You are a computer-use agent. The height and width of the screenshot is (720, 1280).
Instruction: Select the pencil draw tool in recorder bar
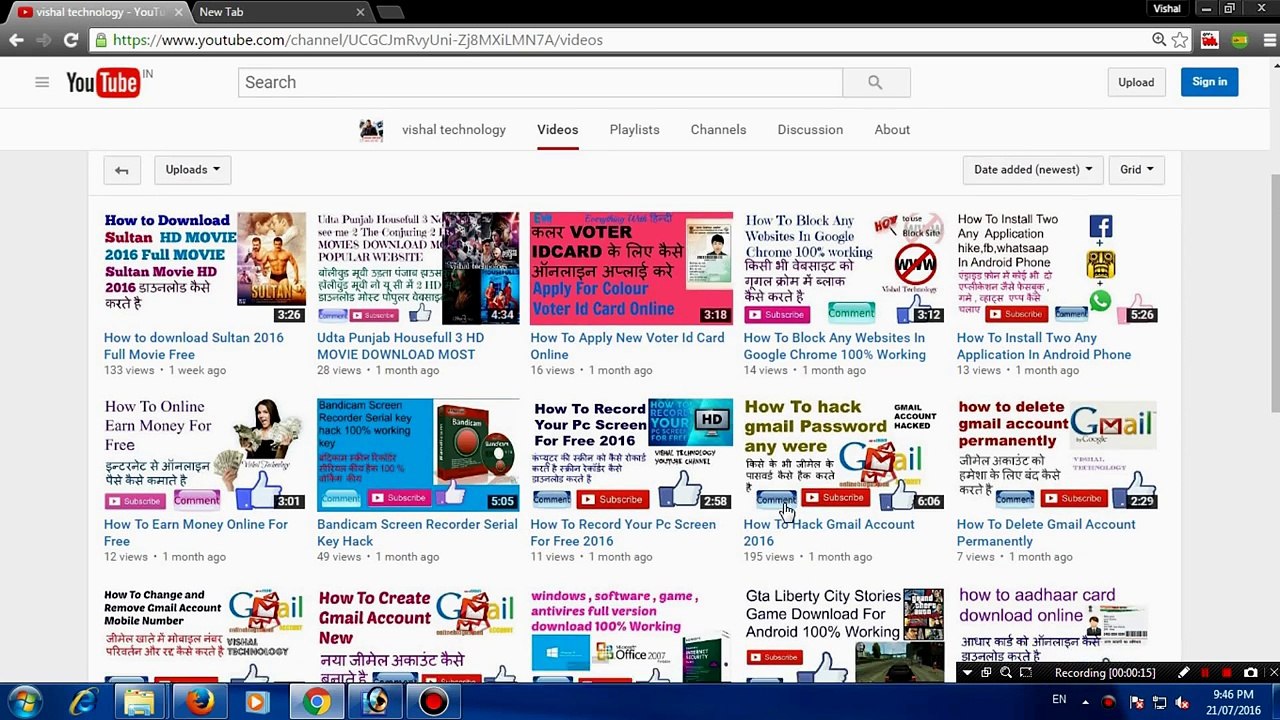(1183, 673)
